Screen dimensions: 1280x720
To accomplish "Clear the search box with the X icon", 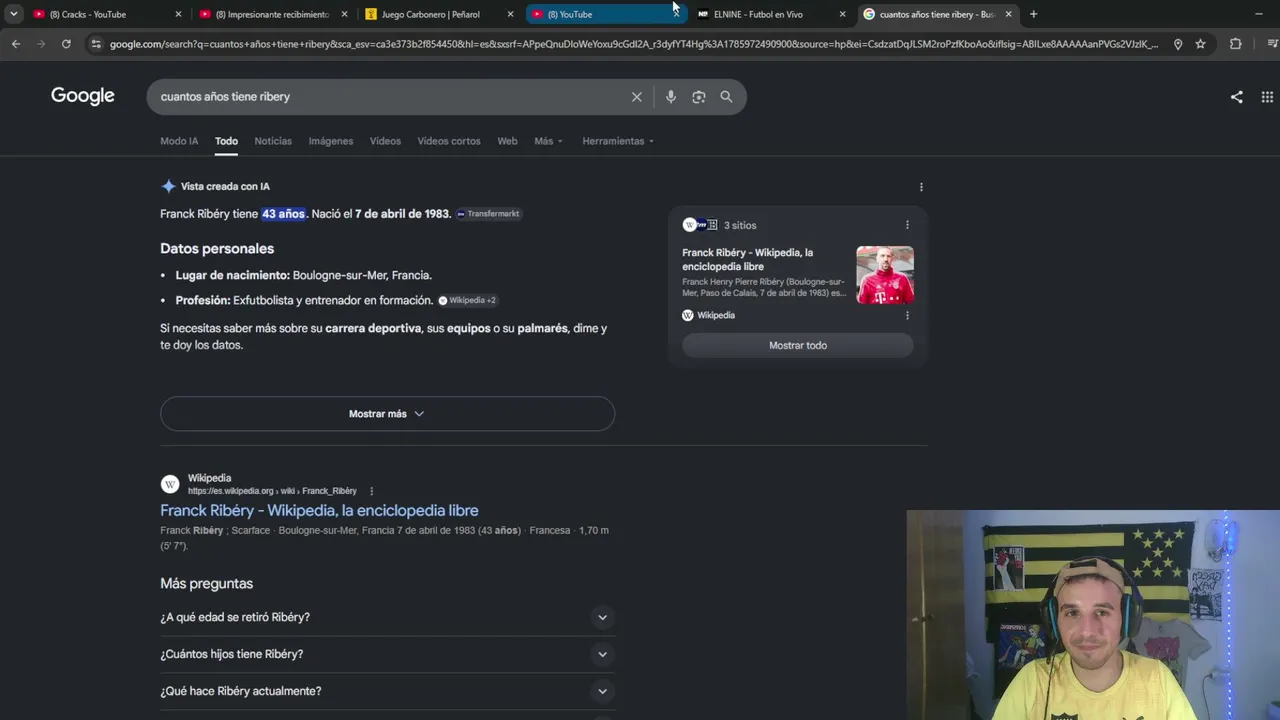I will click(636, 97).
